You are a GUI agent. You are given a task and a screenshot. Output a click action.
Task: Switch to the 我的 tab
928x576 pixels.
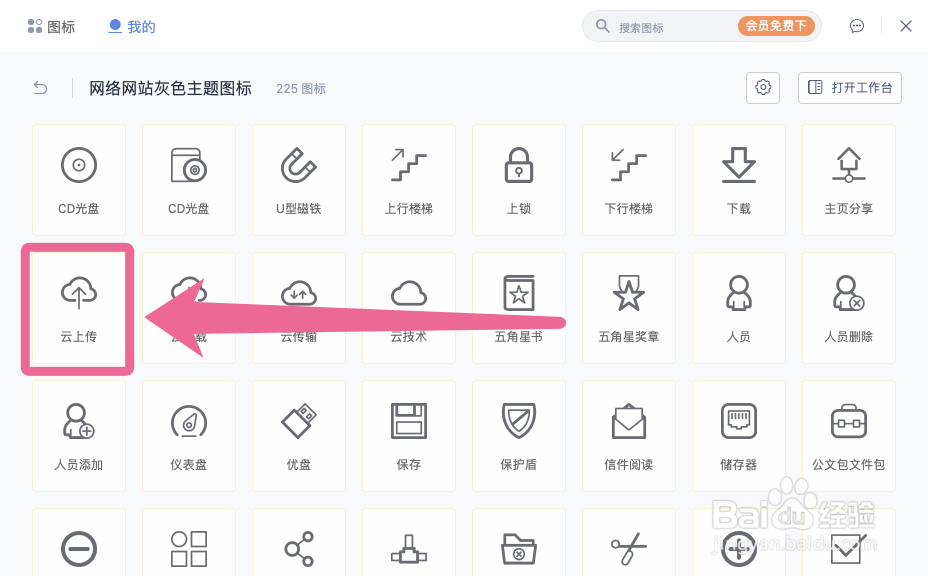click(x=132, y=27)
